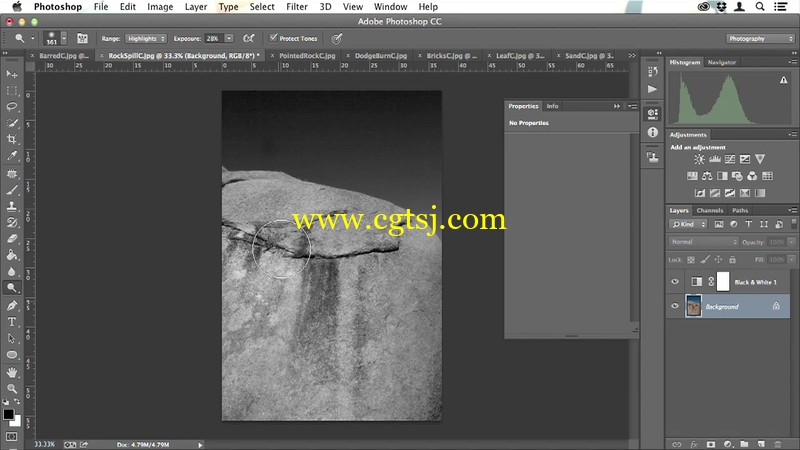Select the Path Selection tool
The height and width of the screenshot is (450, 800).
pos(11,338)
